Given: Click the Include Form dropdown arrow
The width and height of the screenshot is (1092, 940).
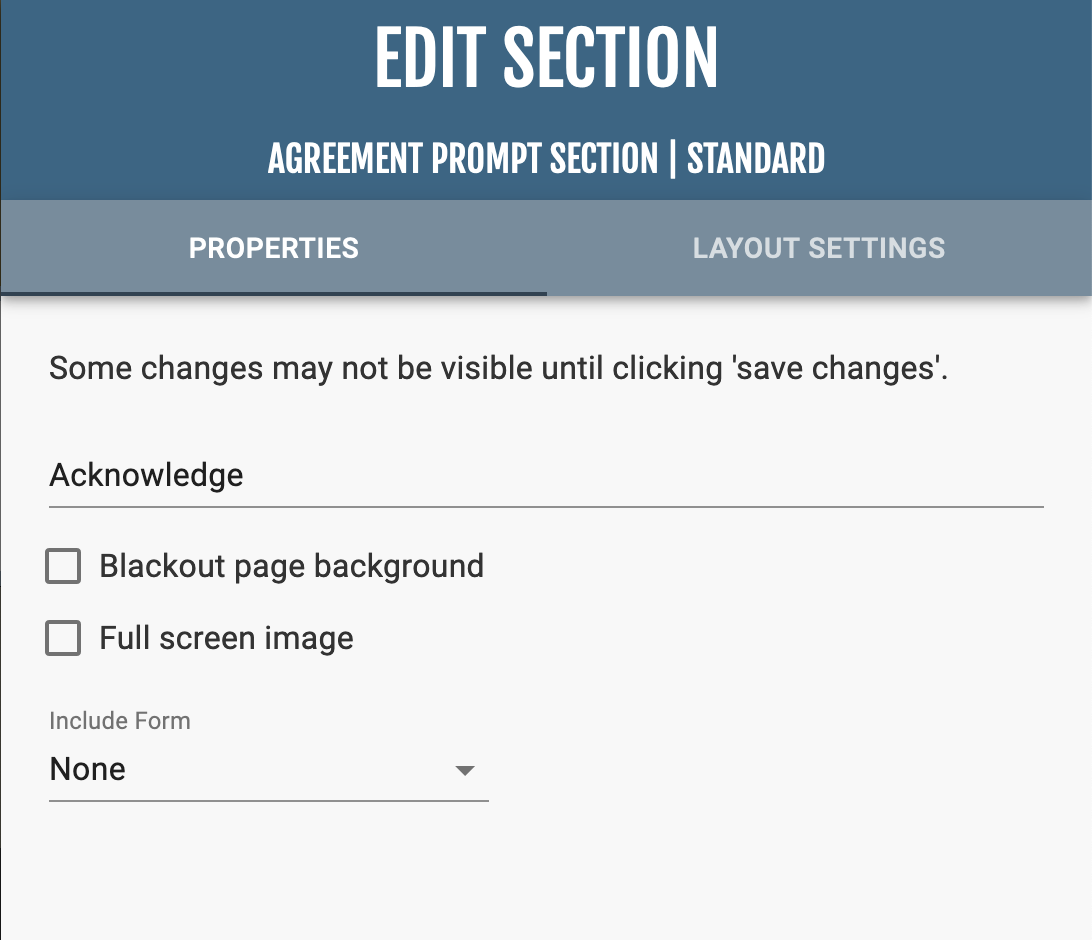Looking at the screenshot, I should [x=464, y=771].
